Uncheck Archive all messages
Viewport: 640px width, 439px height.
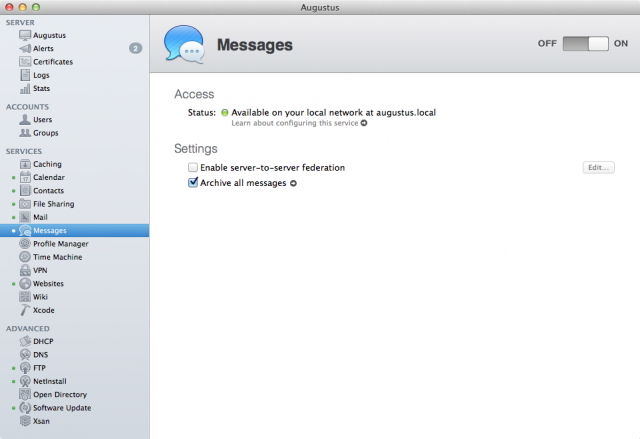point(193,182)
